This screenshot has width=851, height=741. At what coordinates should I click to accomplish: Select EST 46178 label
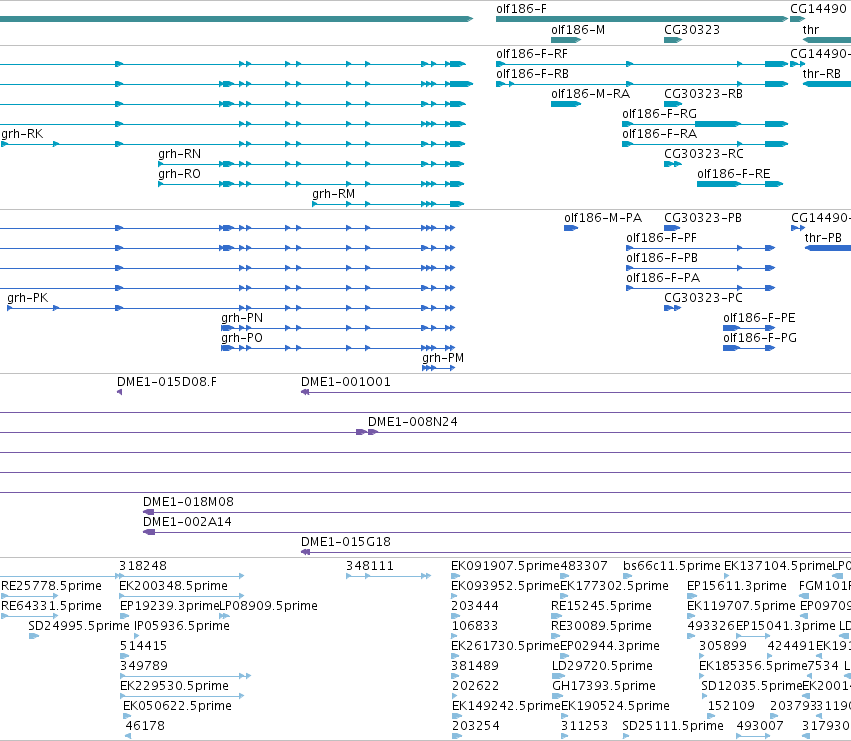coord(145,727)
